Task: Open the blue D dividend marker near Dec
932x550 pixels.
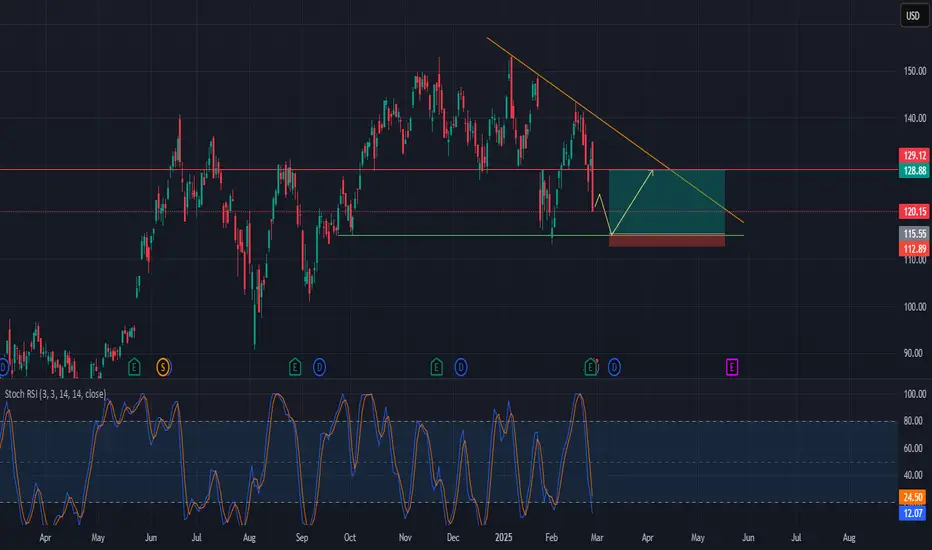Action: point(461,367)
